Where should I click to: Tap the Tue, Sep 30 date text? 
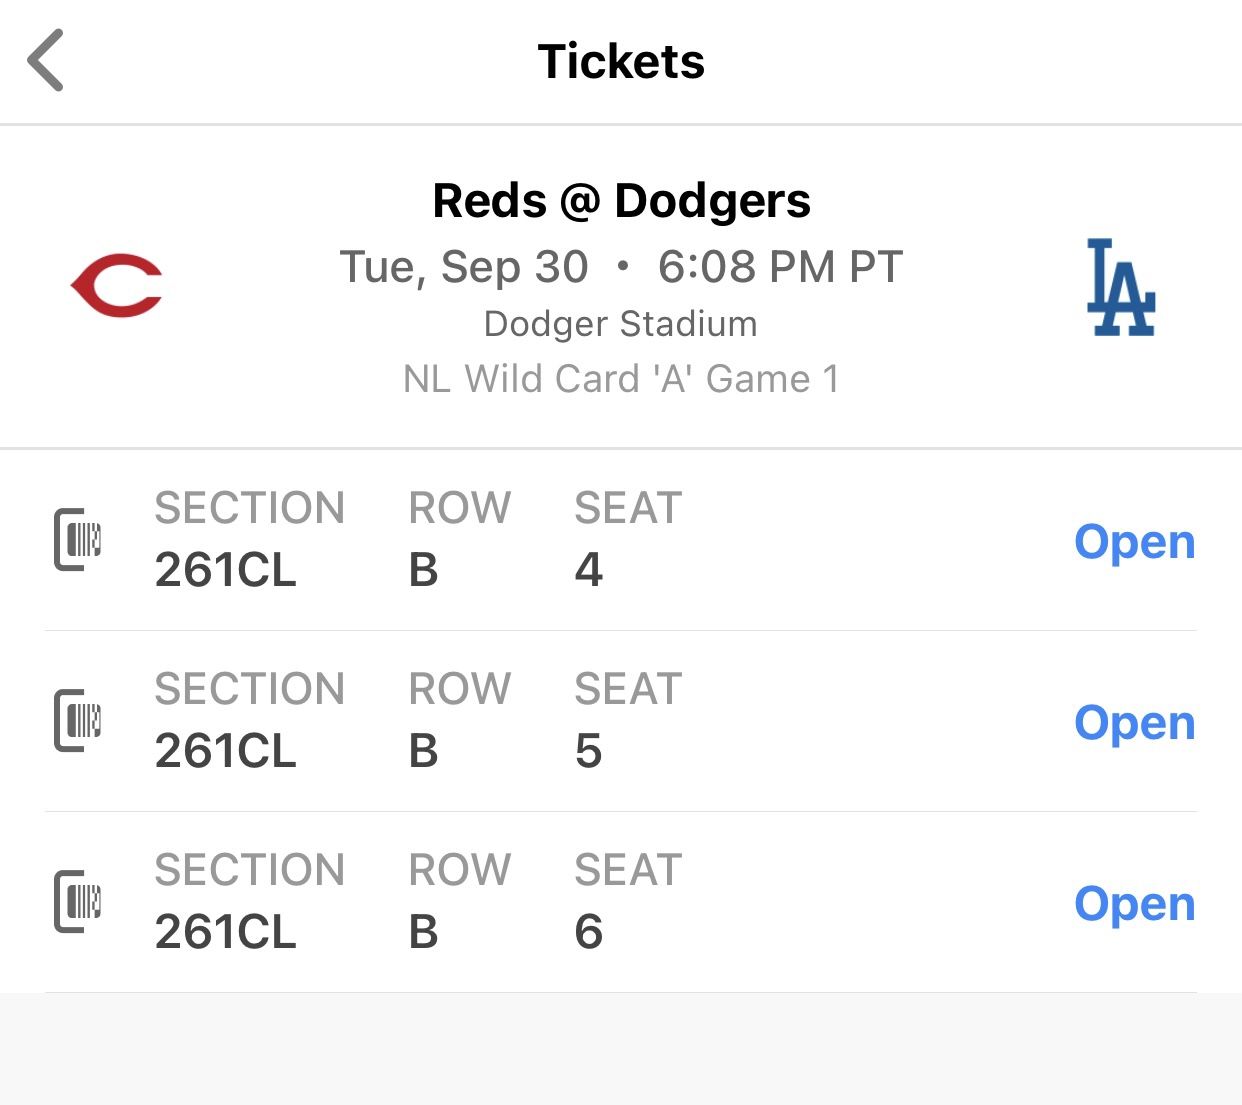[x=464, y=267]
